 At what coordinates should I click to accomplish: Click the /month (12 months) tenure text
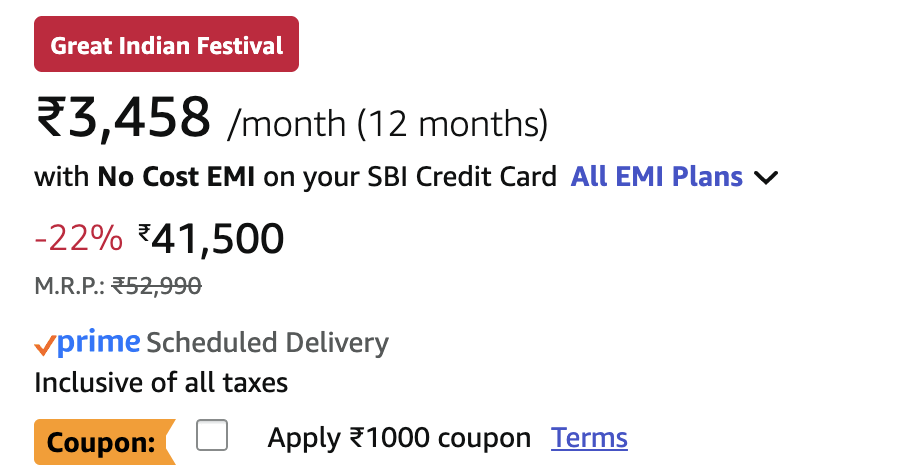(x=388, y=124)
